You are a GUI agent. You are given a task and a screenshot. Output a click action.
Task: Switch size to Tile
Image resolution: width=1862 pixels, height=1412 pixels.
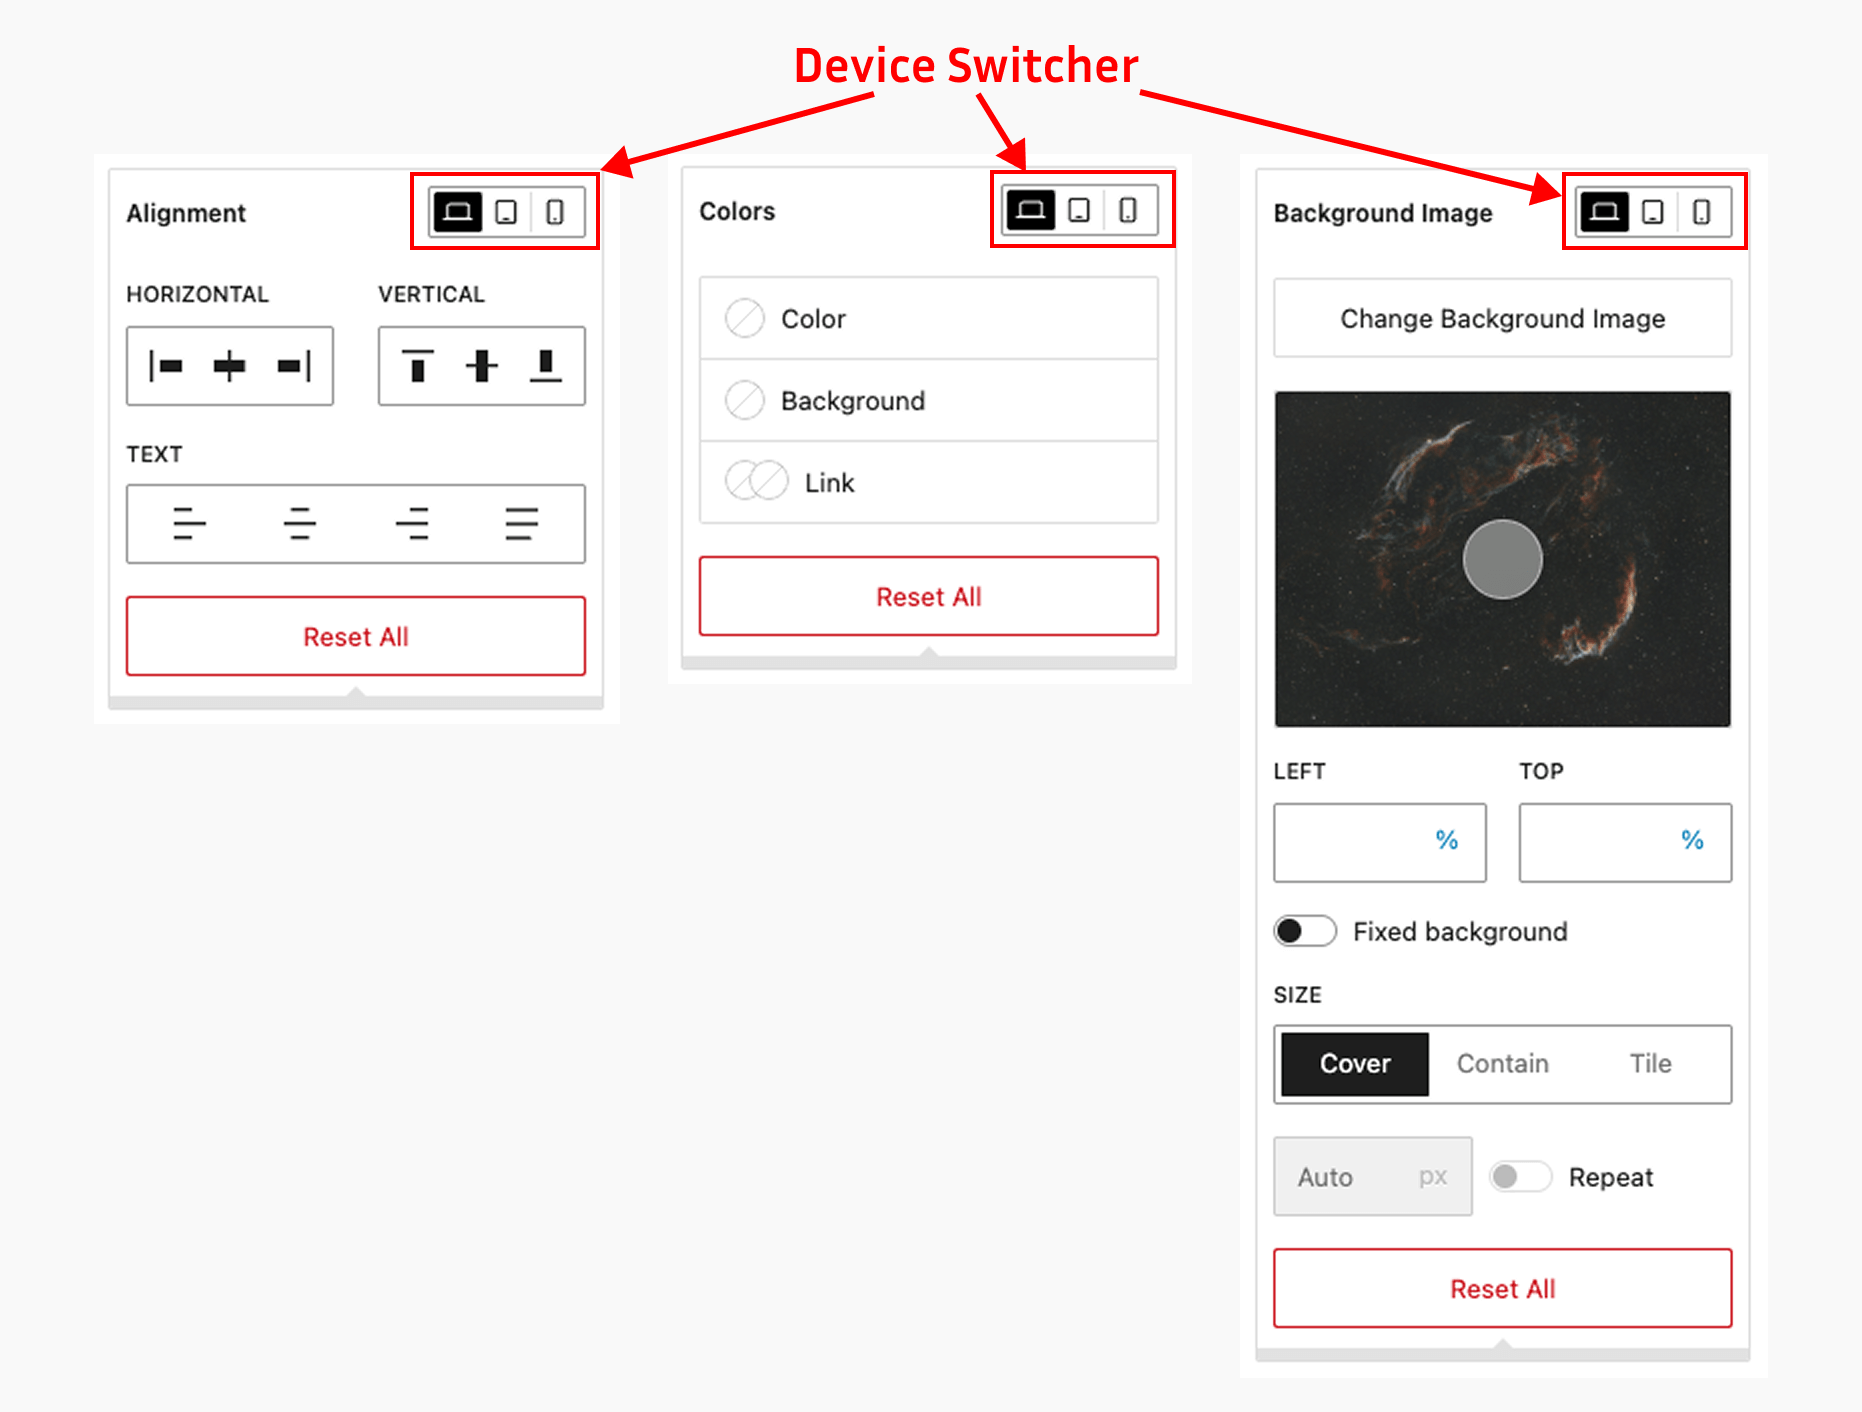click(1650, 1064)
